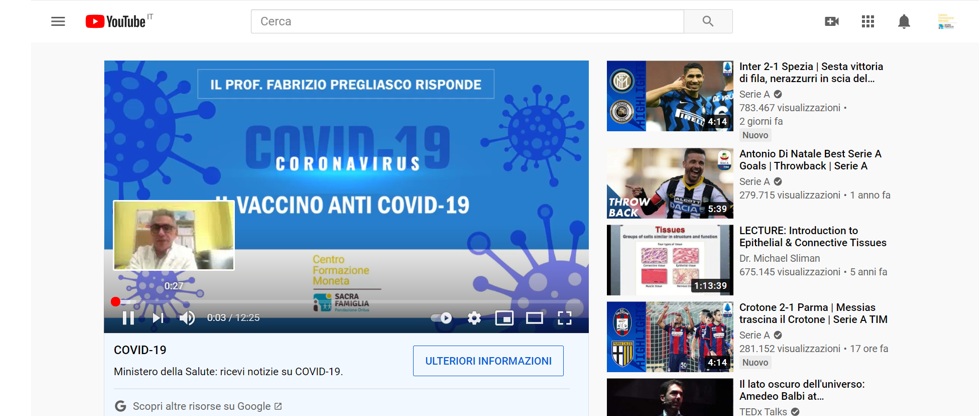
Task: Click ULTERIORI INFORMAZIONI button
Action: click(488, 361)
